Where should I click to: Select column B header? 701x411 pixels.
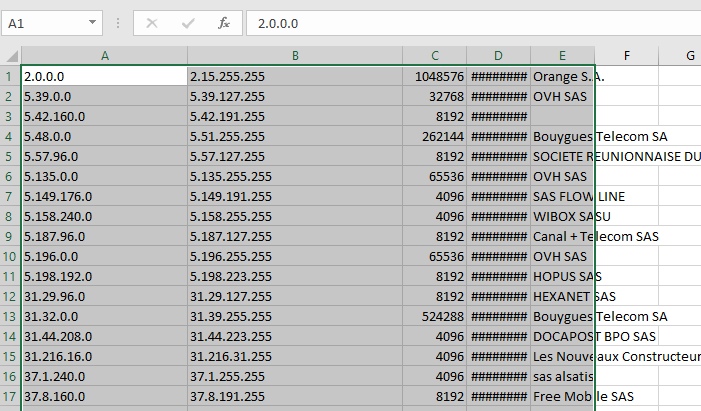click(x=295, y=56)
